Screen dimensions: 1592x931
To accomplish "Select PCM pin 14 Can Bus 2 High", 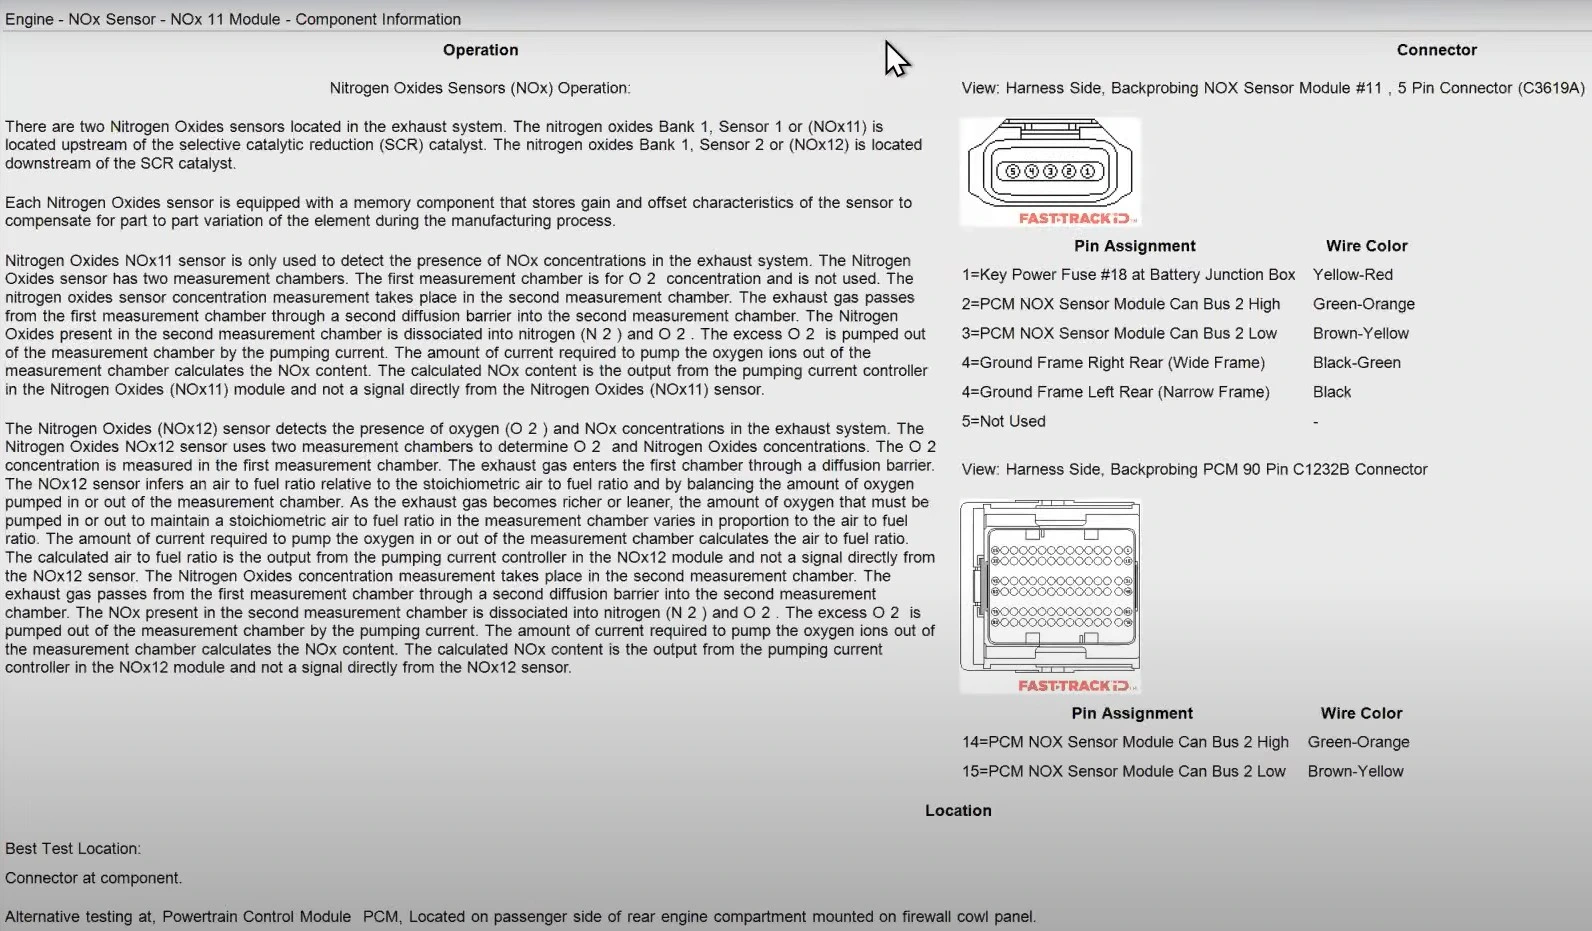I will pos(1125,742).
